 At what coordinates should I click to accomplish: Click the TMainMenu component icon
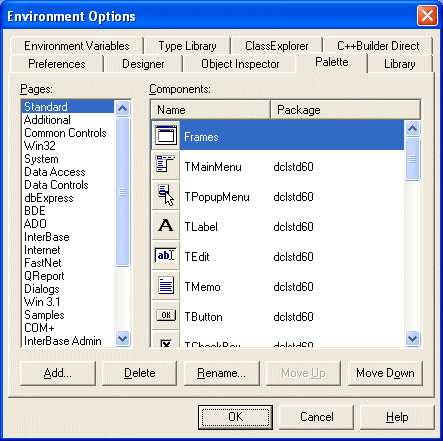coord(166,164)
